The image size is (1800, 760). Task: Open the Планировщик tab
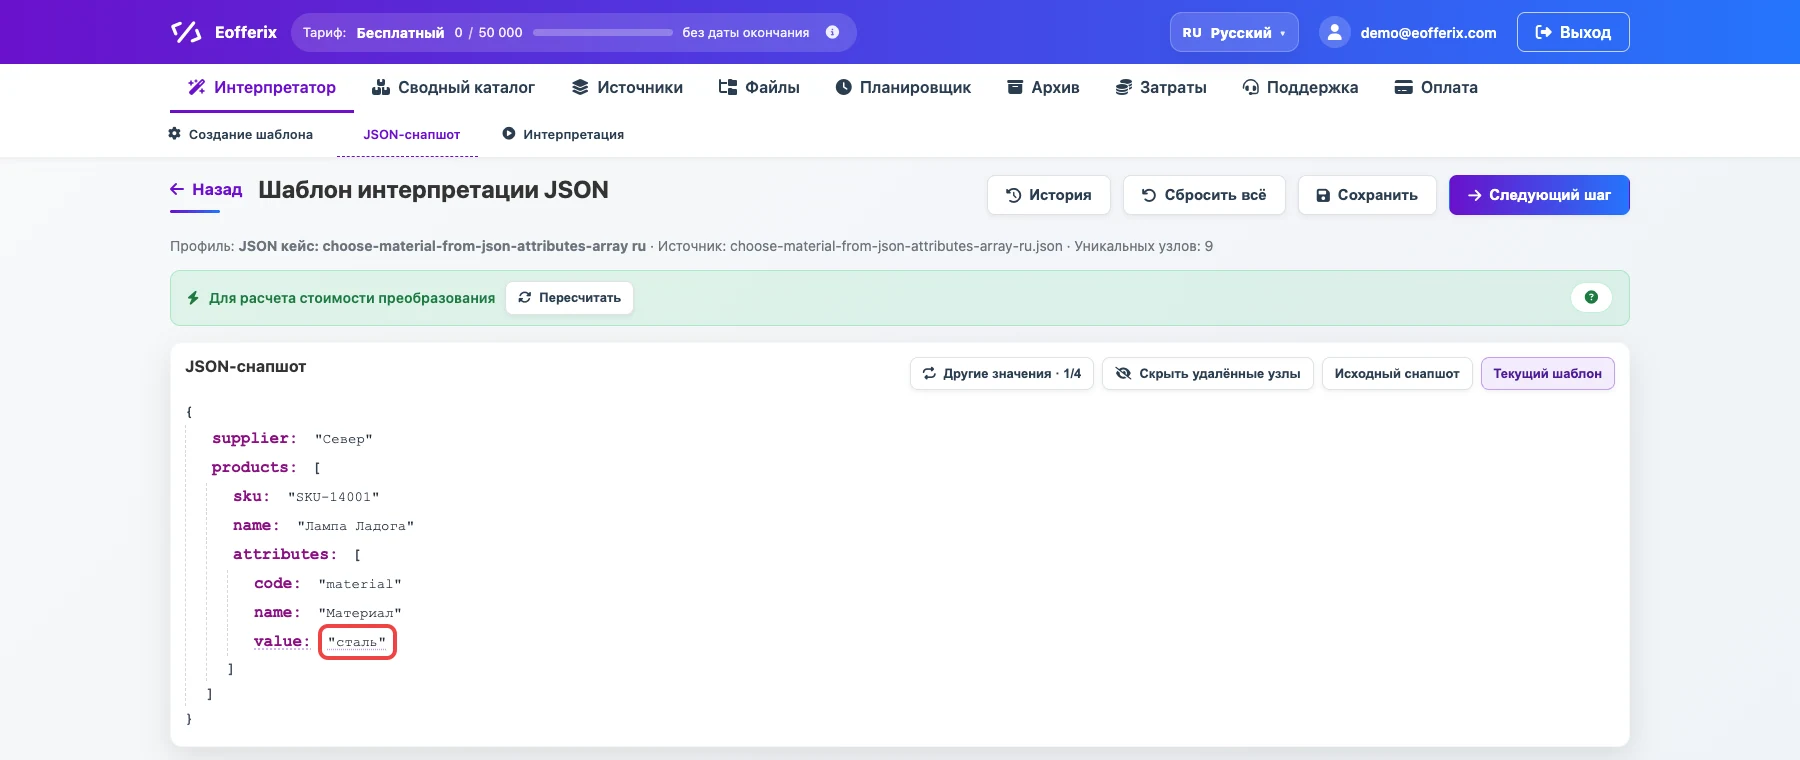click(x=903, y=87)
